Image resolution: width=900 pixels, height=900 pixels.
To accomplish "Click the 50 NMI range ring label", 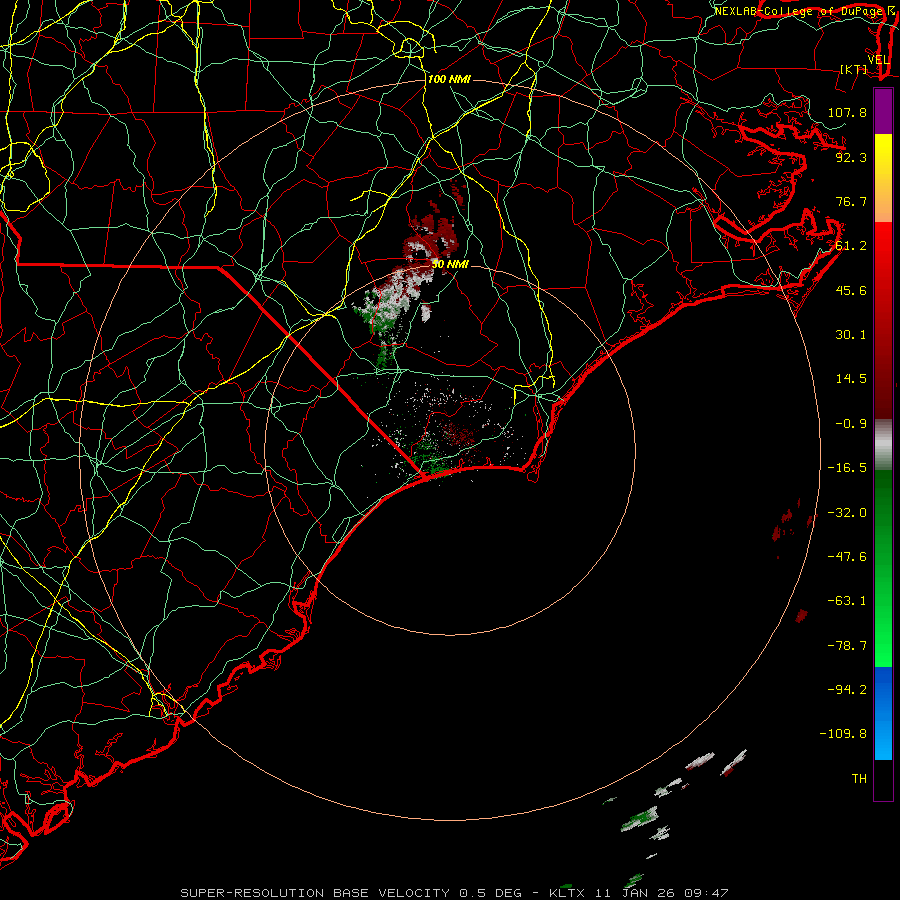I will (x=450, y=265).
